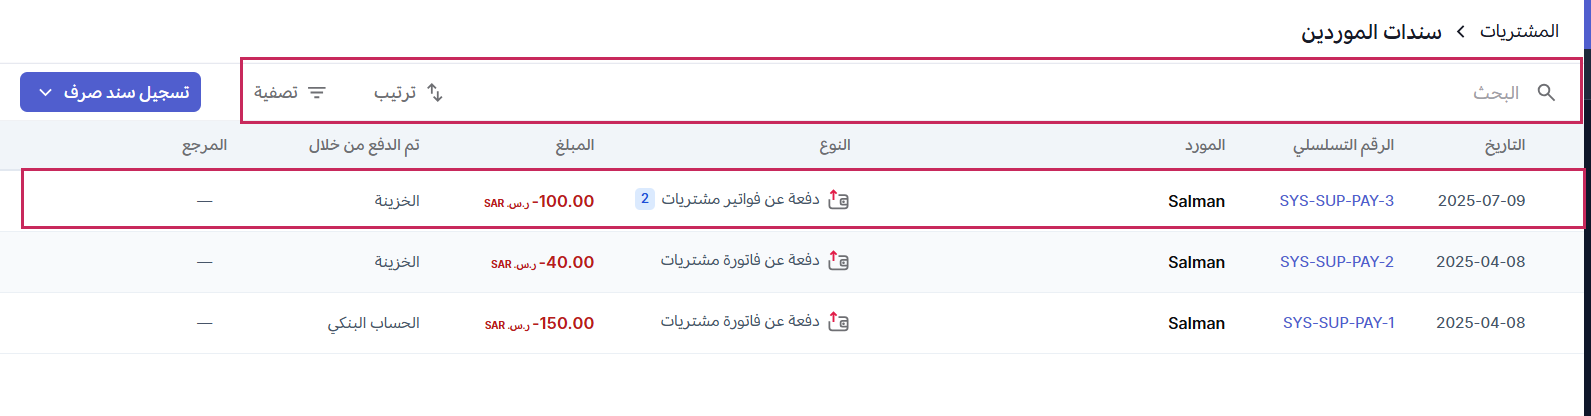Screen dimensions: 1591x416
Task: Click the التاريخ column header
Action: tap(1505, 145)
